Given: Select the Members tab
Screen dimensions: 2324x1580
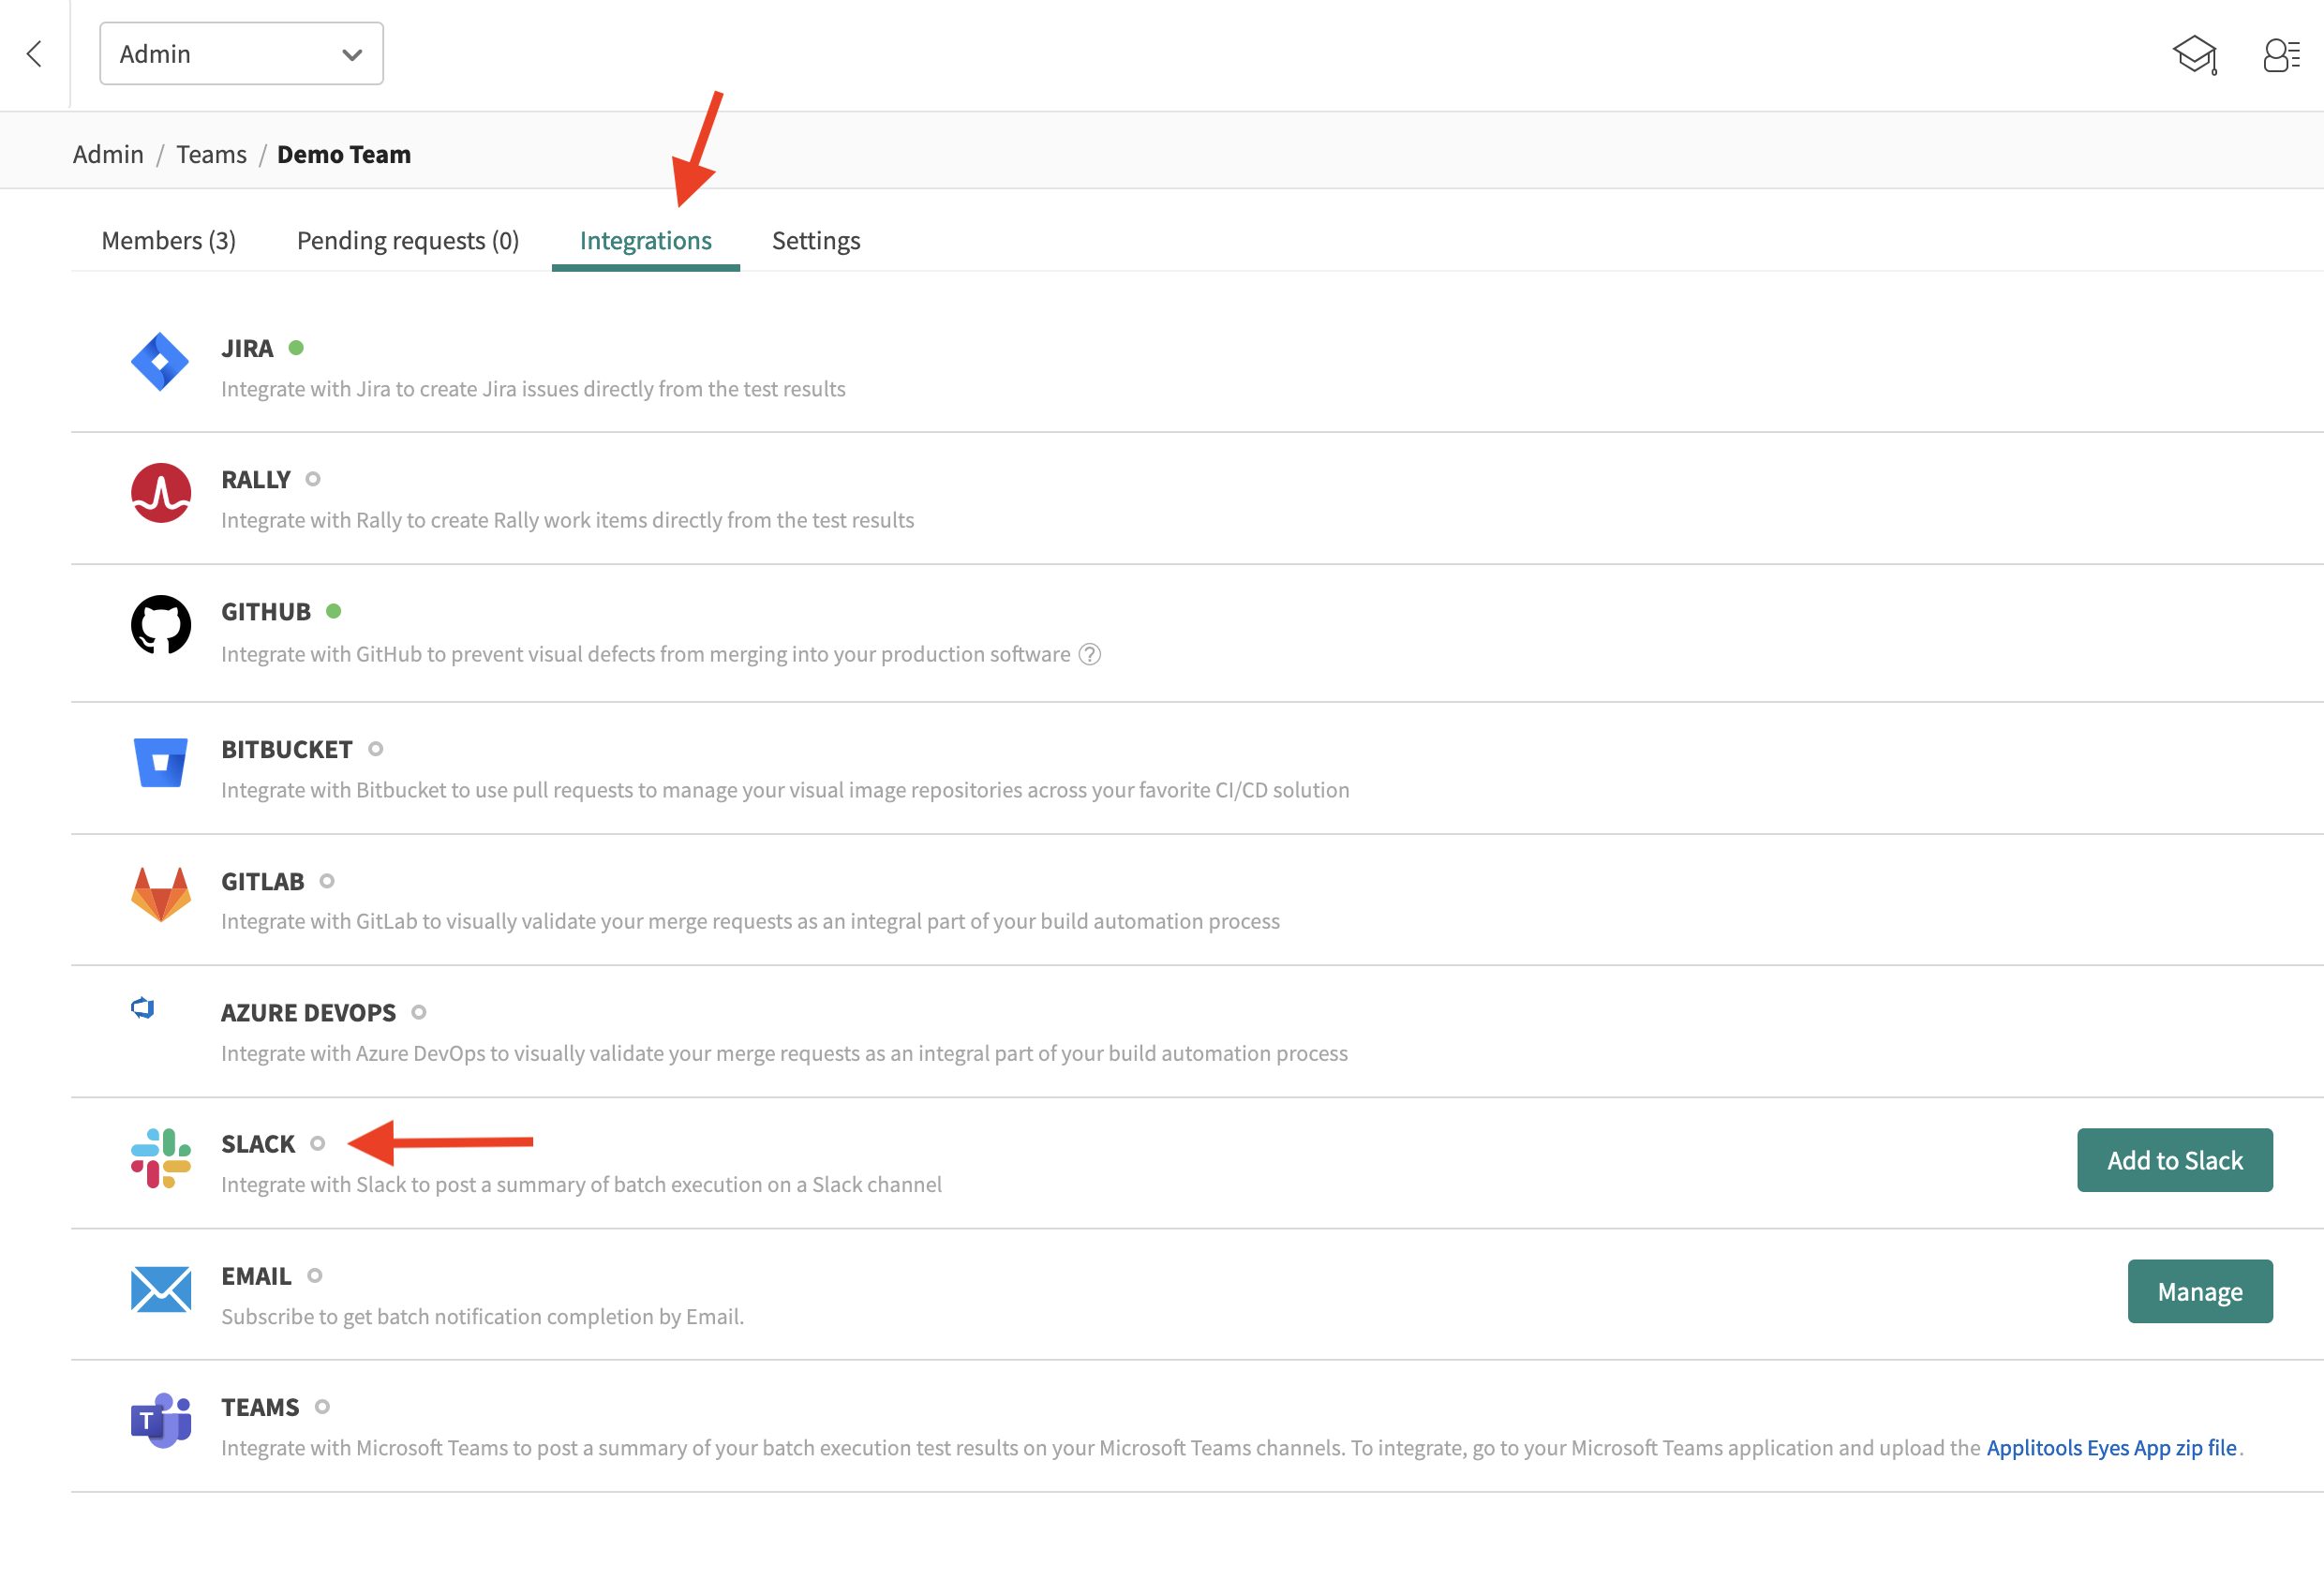Looking at the screenshot, I should click(170, 238).
